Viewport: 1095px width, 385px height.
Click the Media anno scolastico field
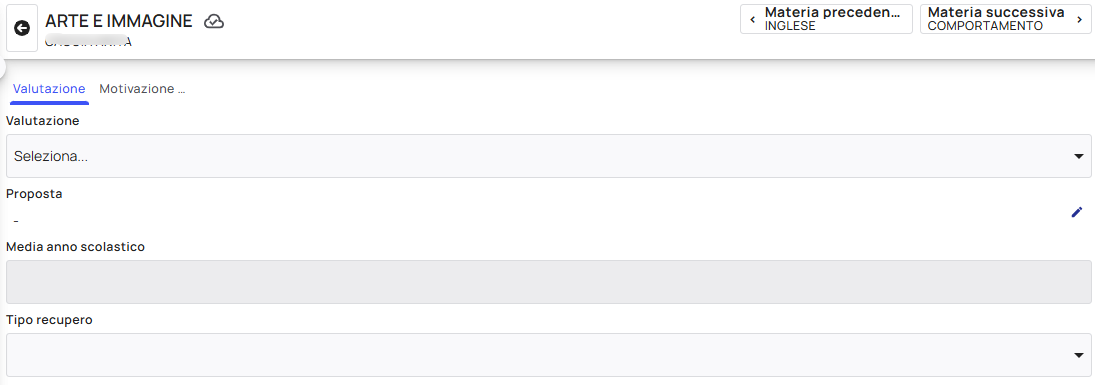[548, 282]
